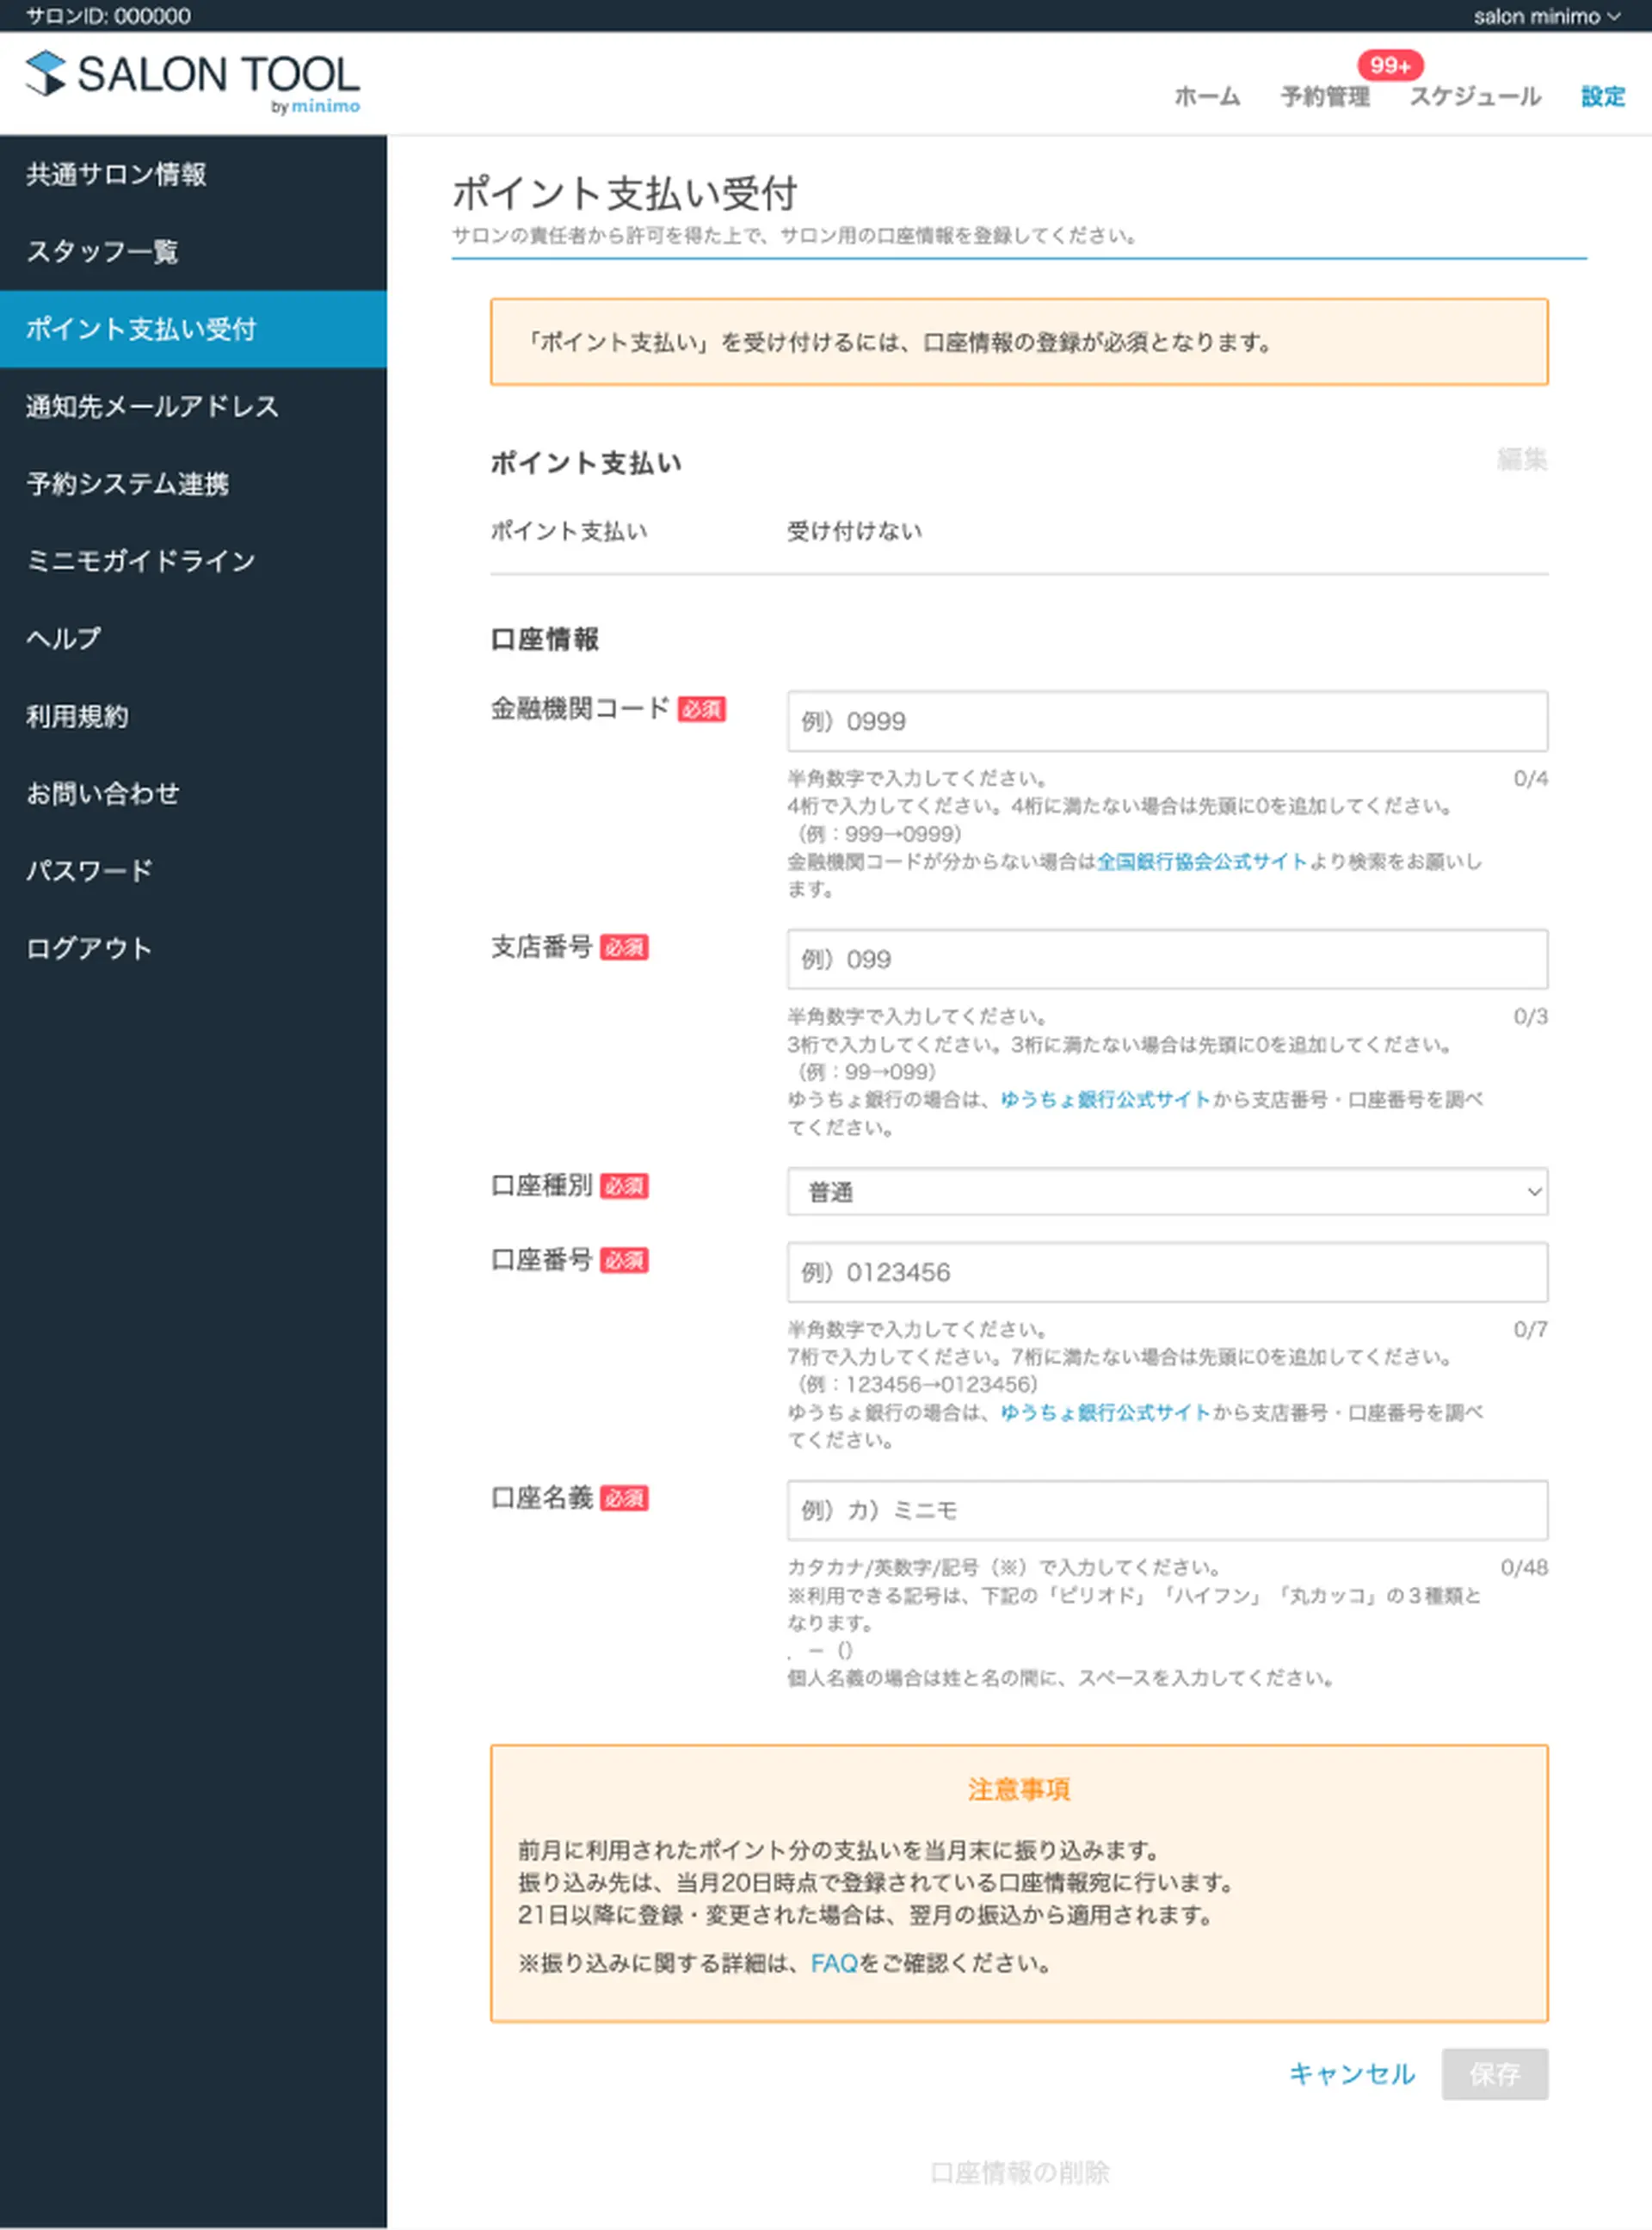Screen dimensions: 1652x2230
Task: Open 通知先メールアドレス settings
Action: click(x=152, y=407)
